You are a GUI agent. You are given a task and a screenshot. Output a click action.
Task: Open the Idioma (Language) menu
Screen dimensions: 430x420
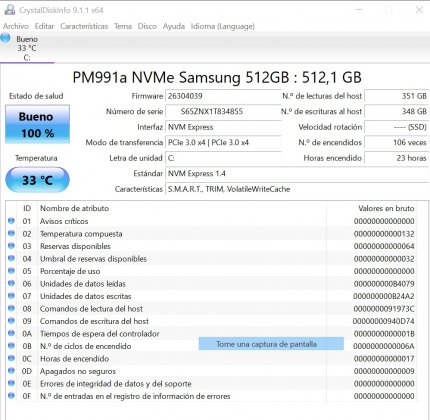pos(223,26)
